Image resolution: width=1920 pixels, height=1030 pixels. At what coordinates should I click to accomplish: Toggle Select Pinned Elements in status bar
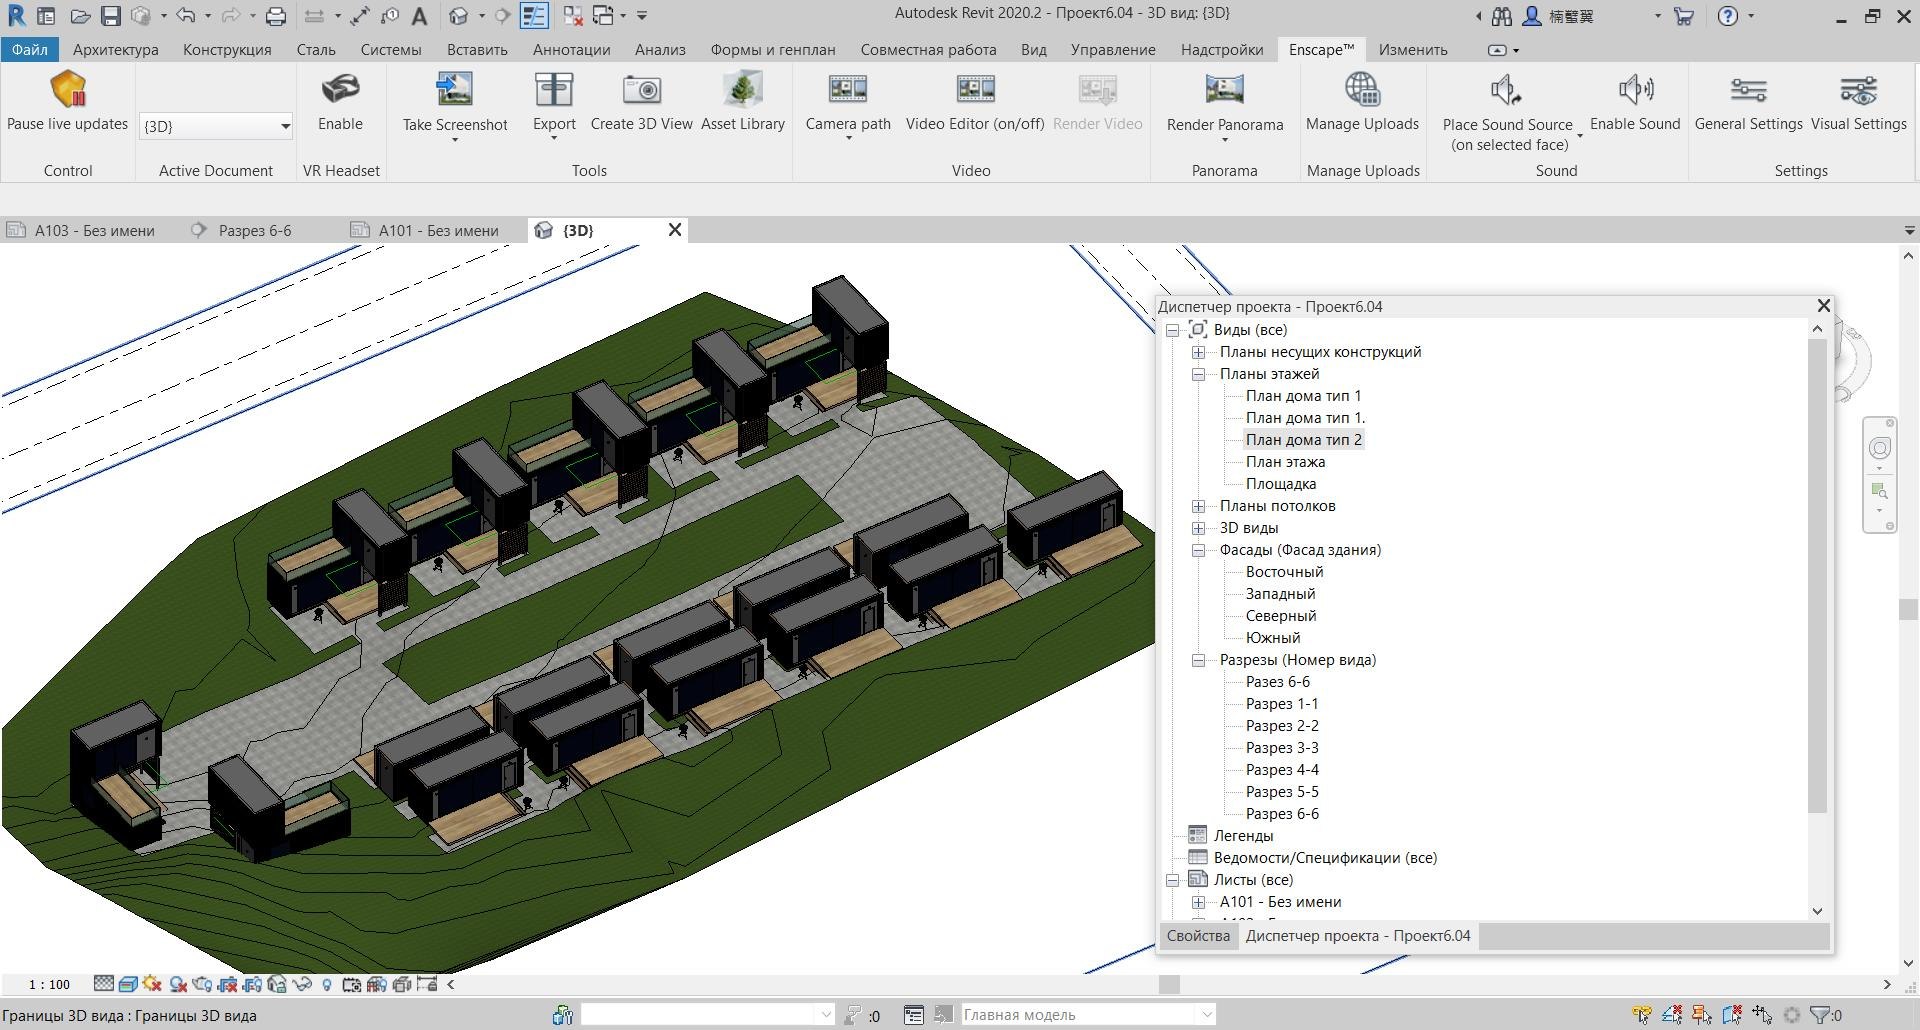pos(1702,1015)
